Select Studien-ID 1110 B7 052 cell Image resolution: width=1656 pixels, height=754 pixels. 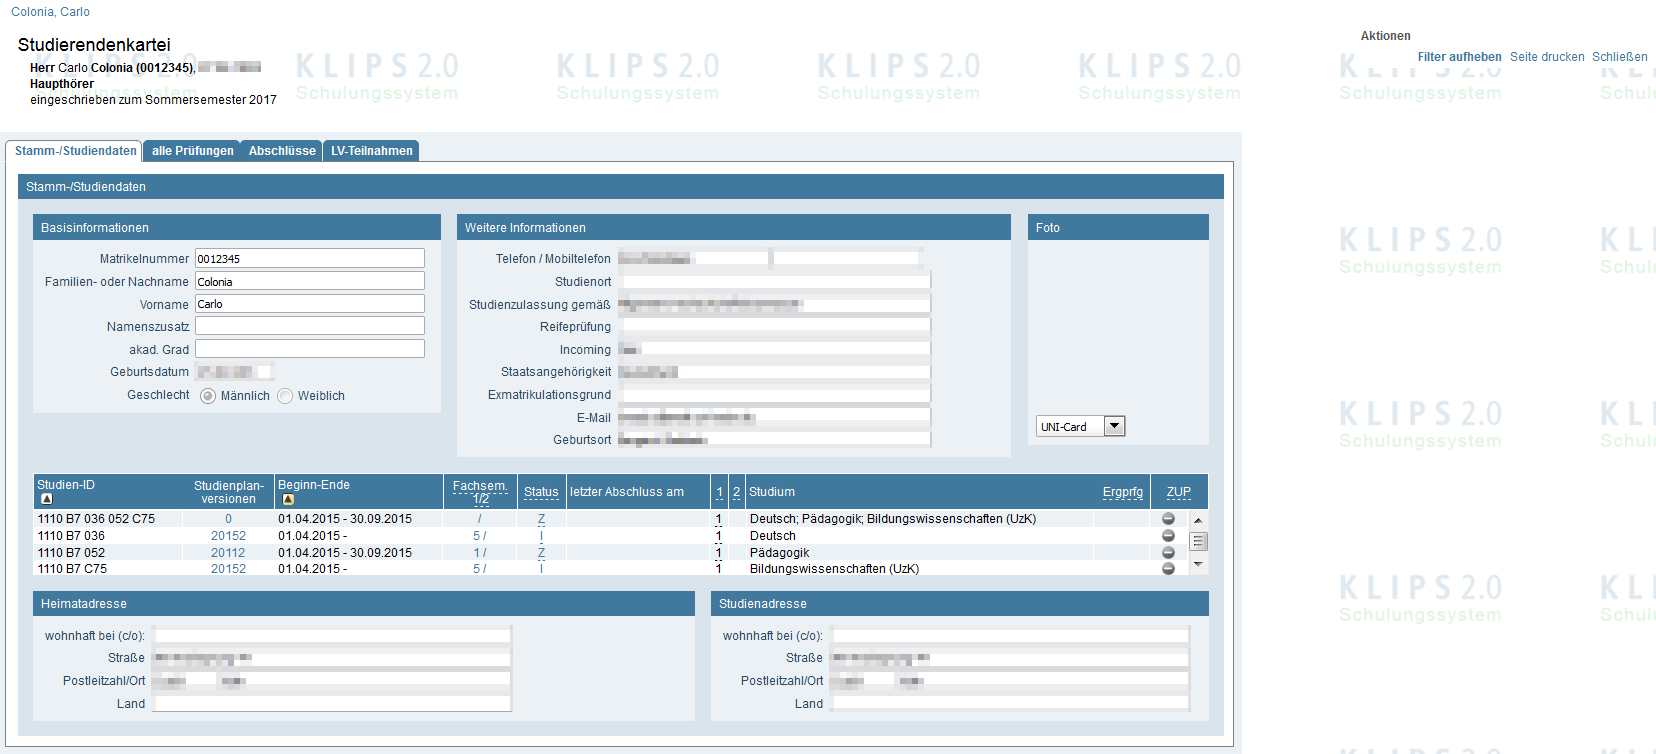click(71, 553)
